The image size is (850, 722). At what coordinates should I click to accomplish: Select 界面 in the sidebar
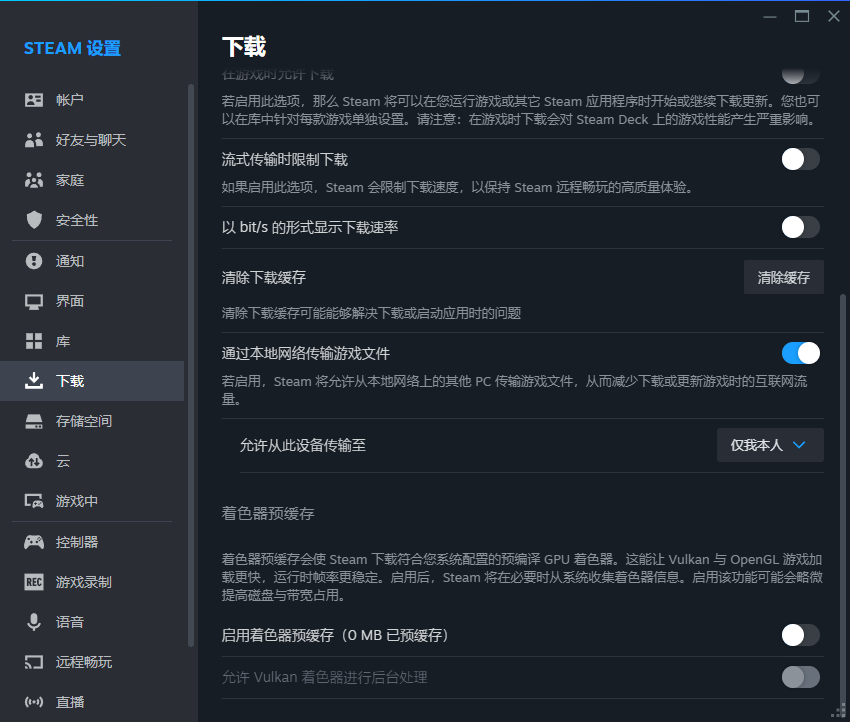point(92,301)
